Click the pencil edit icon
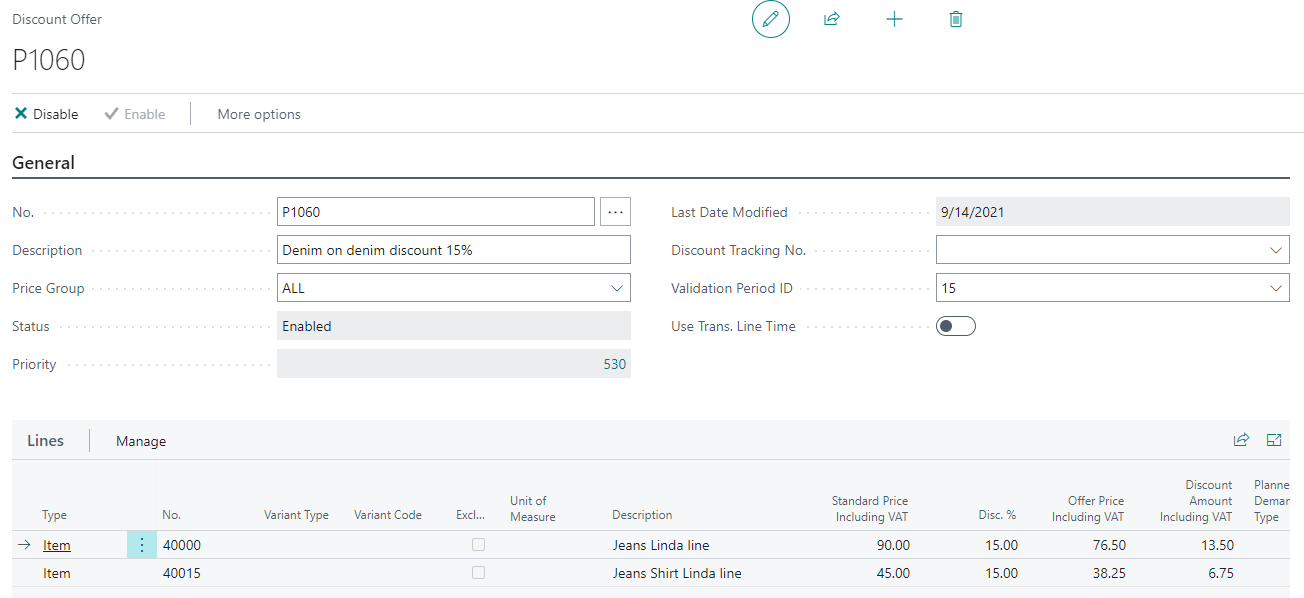1304x598 pixels. coord(770,19)
